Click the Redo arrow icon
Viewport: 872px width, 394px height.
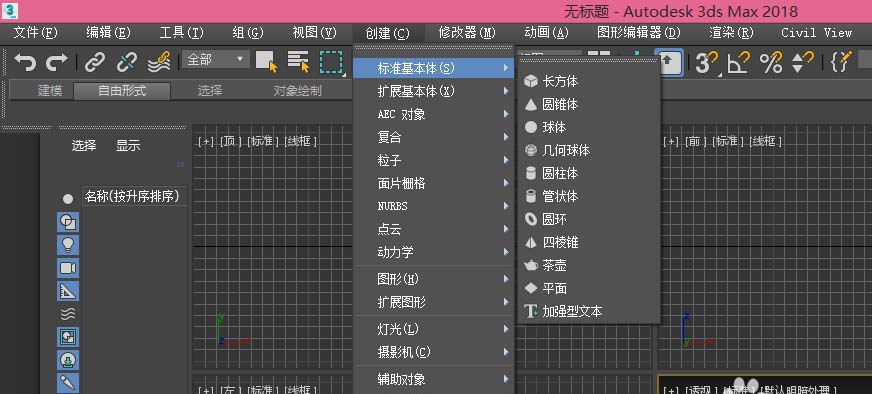[x=56, y=62]
